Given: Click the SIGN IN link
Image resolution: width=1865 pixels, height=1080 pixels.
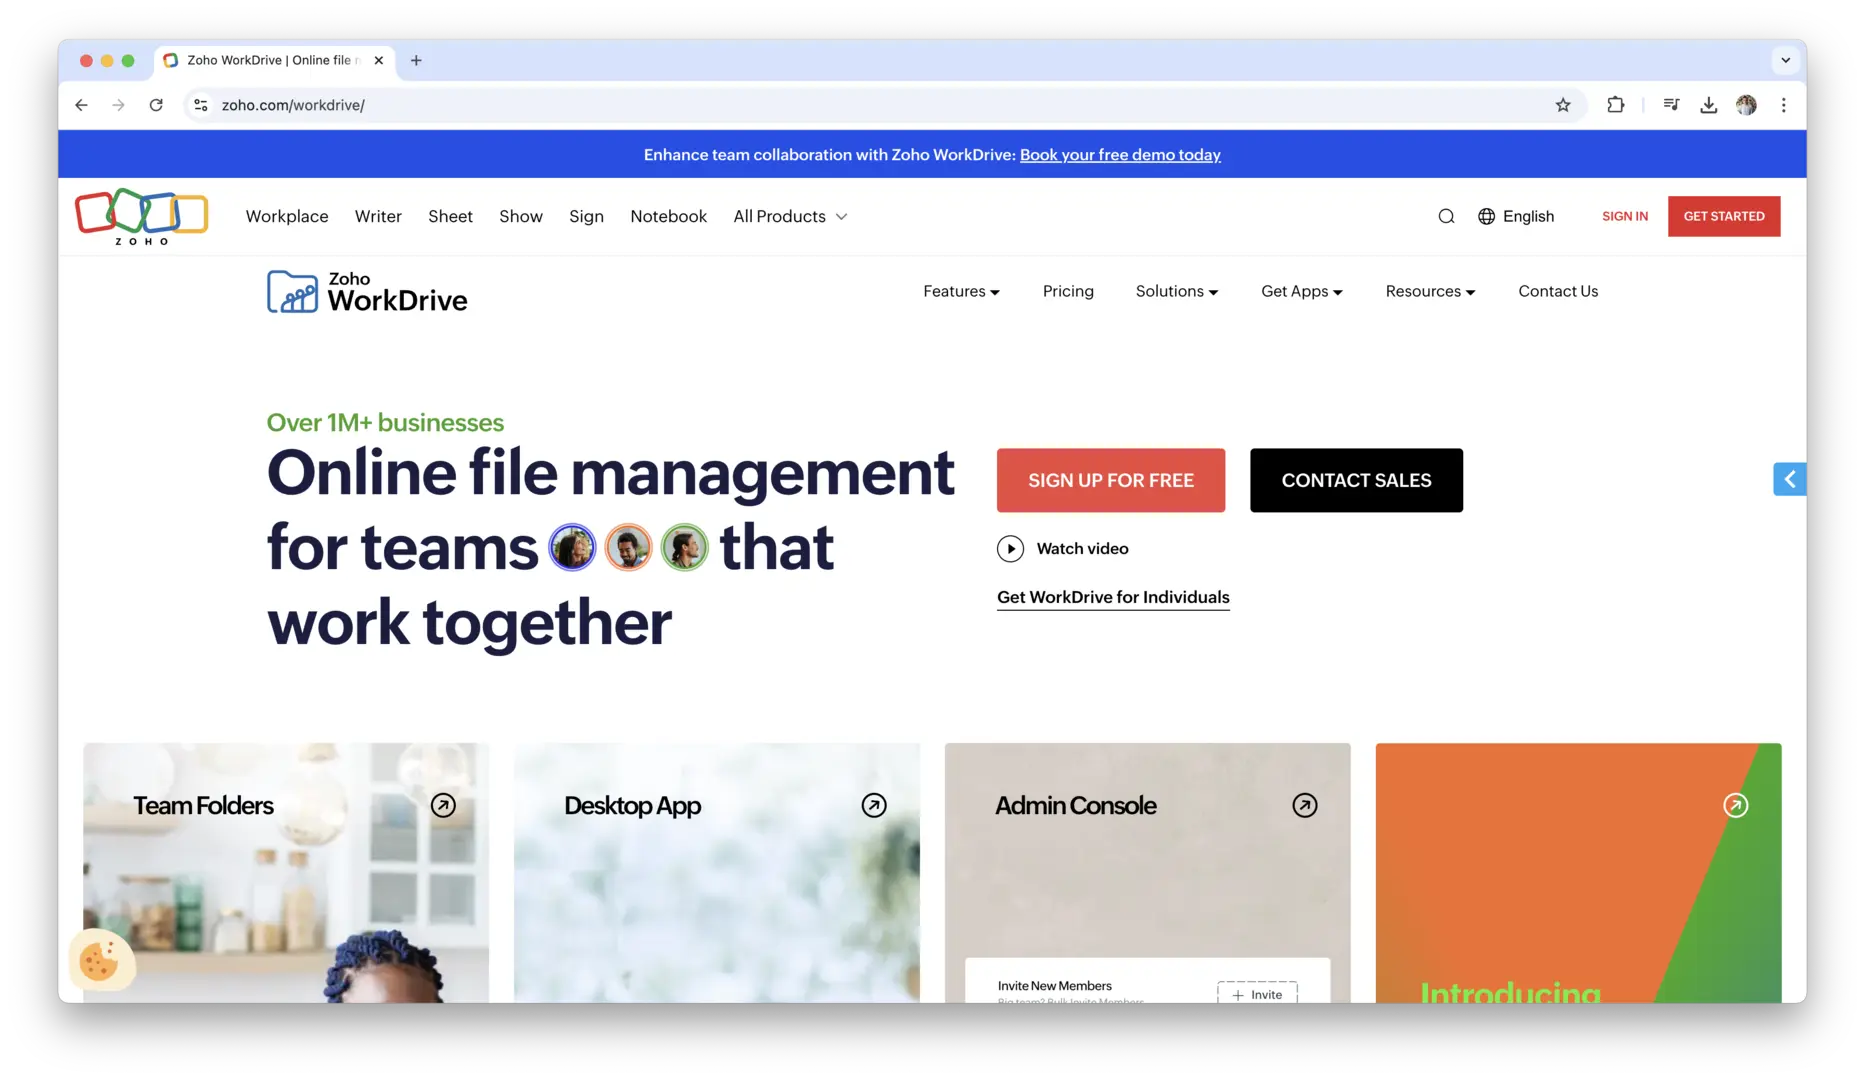Looking at the screenshot, I should pos(1625,217).
